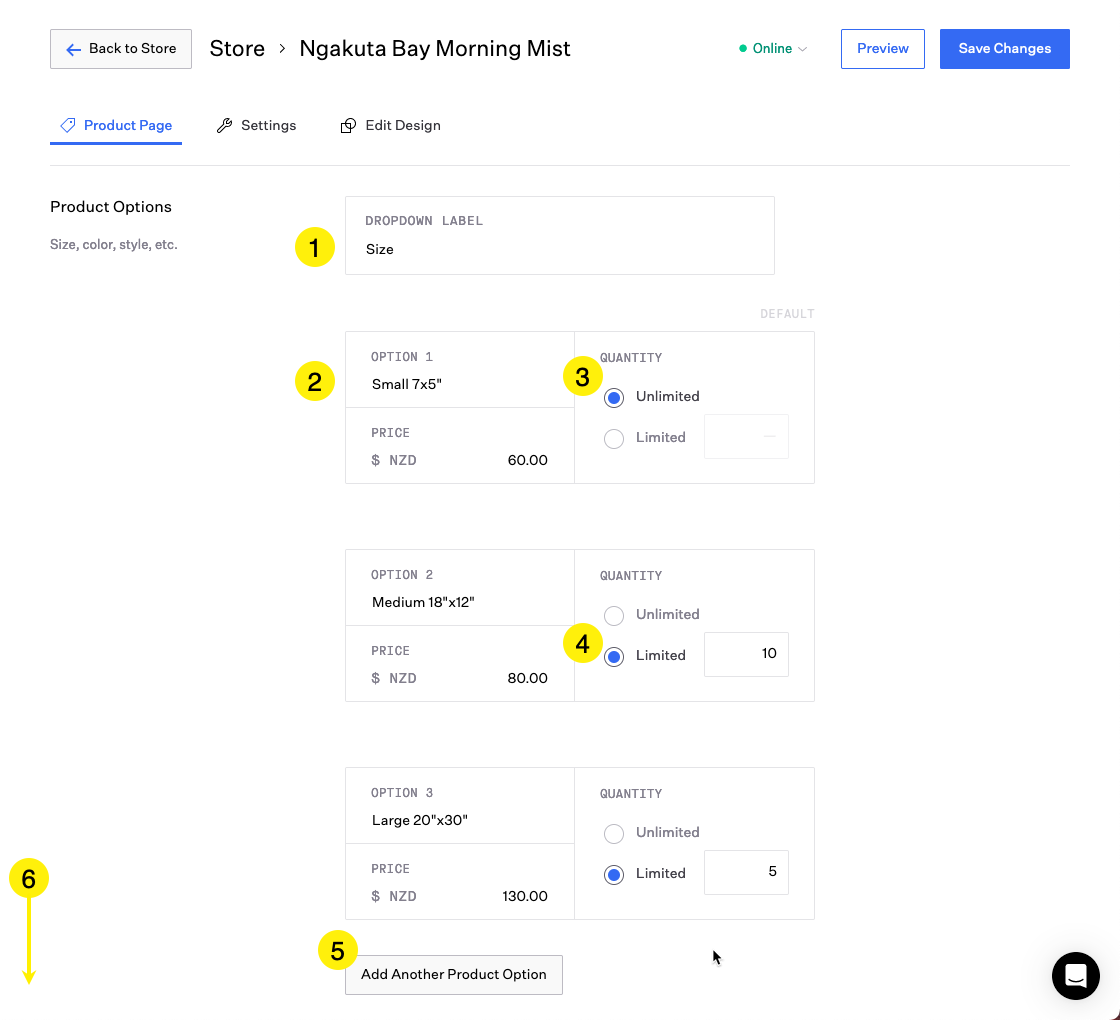
Task: Click the Edit Design paint icon
Action: pyautogui.click(x=348, y=126)
